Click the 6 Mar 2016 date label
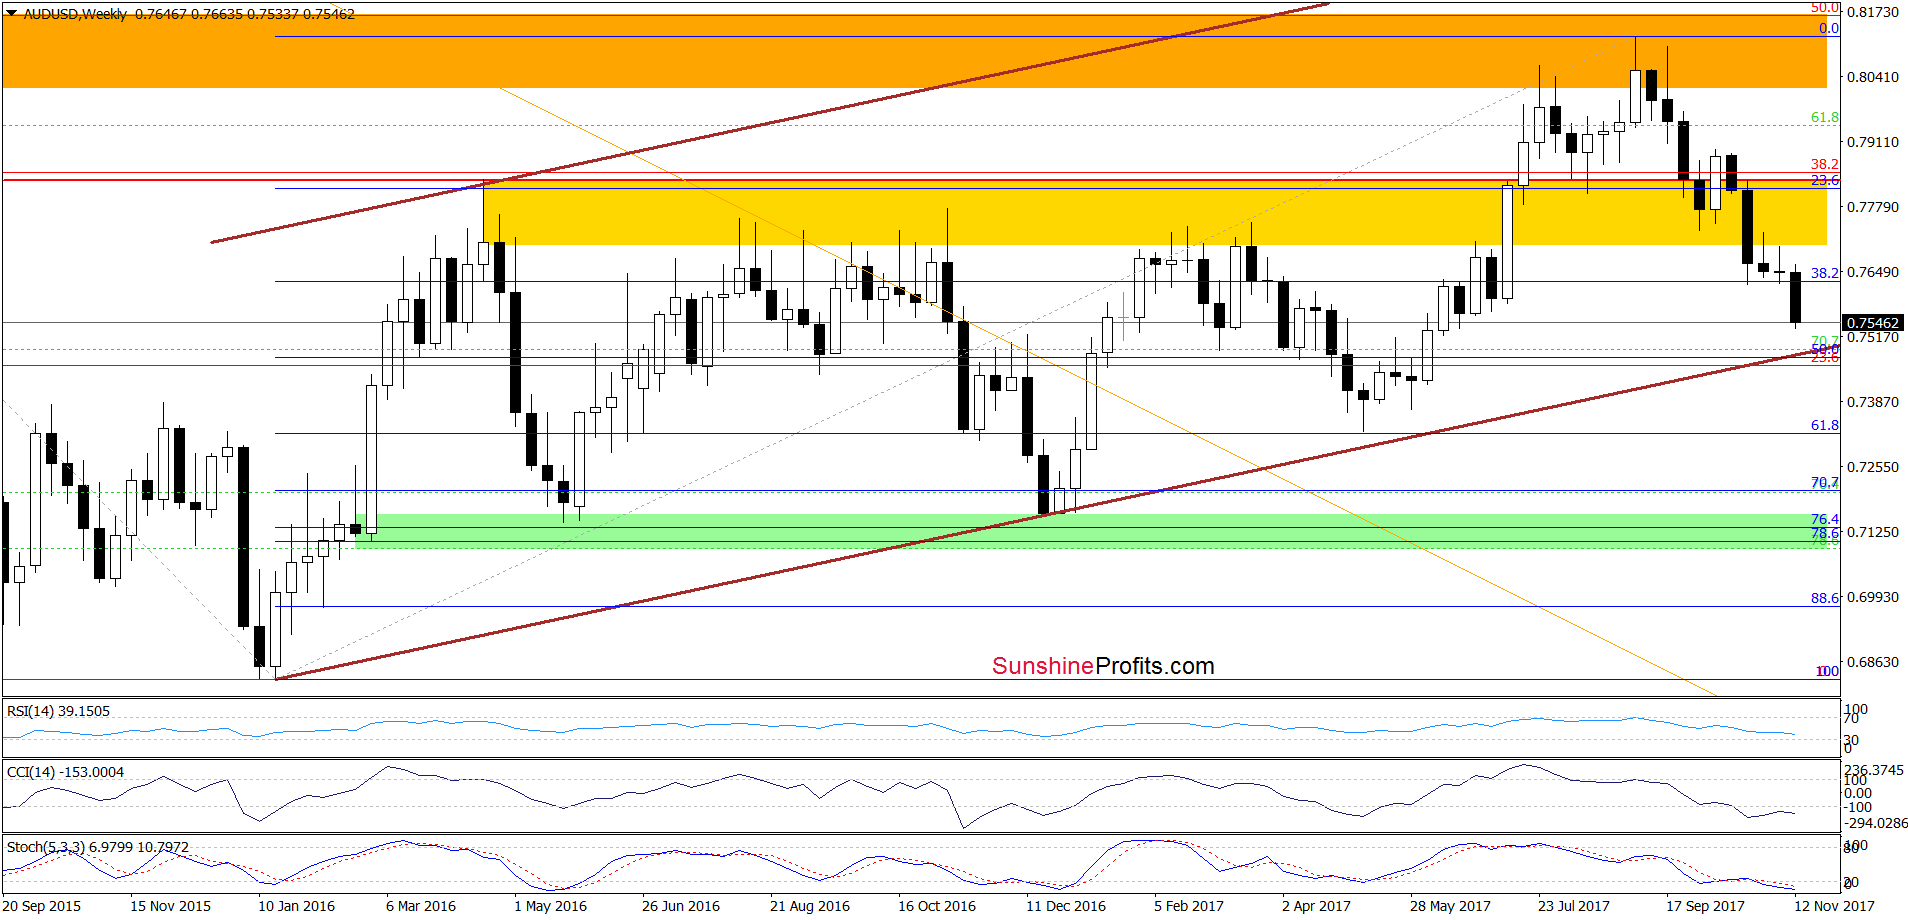 (x=421, y=906)
